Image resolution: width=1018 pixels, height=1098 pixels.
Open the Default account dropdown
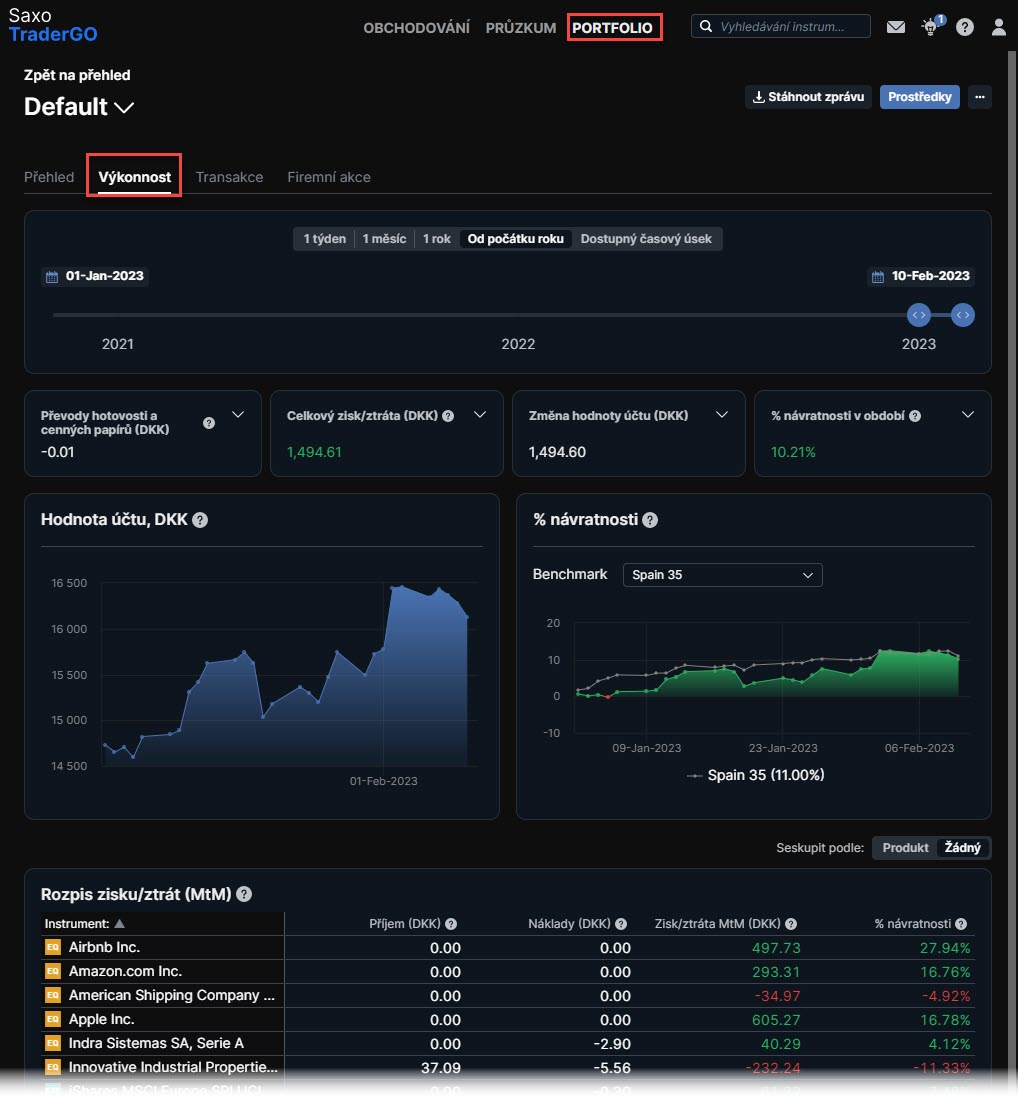78,107
